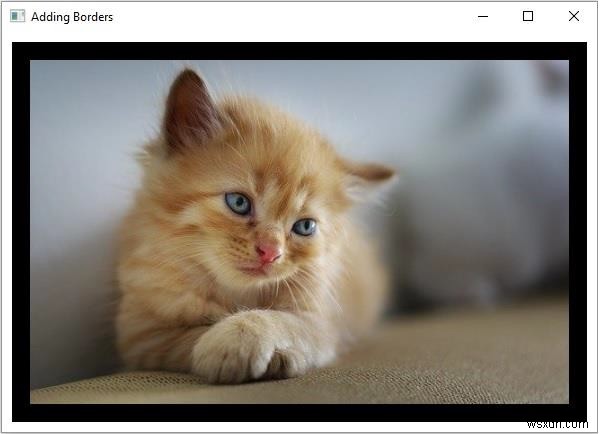Viewport: 600px width, 434px height.
Task: Click the application icon in the title bar
Action: coord(17,16)
